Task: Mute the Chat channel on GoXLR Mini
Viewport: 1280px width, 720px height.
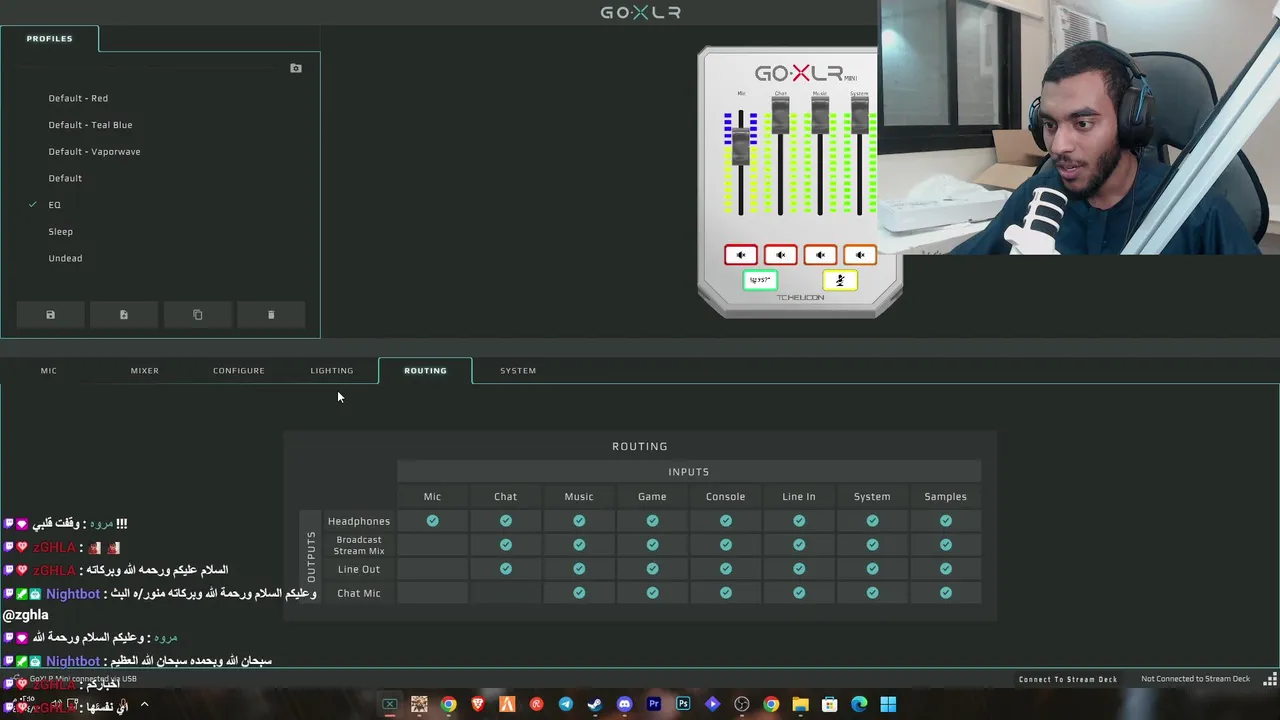Action: [x=780, y=255]
